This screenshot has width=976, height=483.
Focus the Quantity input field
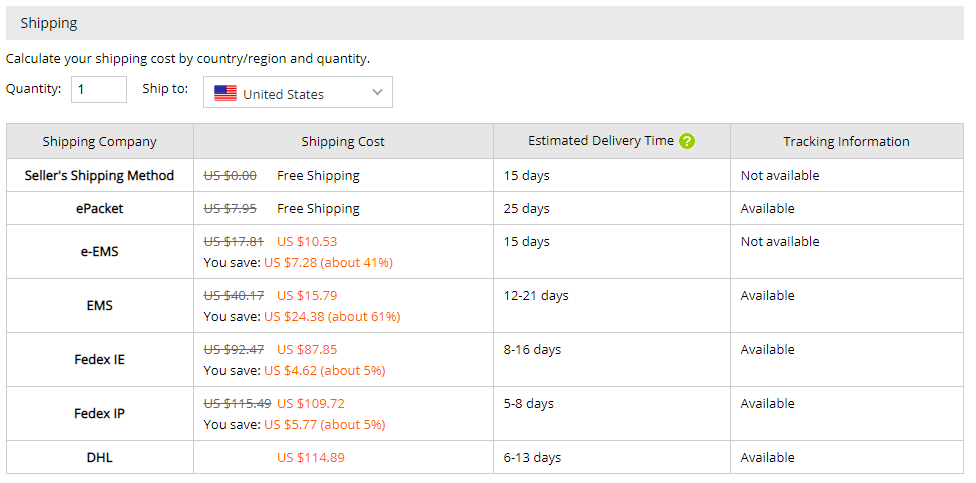coord(99,90)
